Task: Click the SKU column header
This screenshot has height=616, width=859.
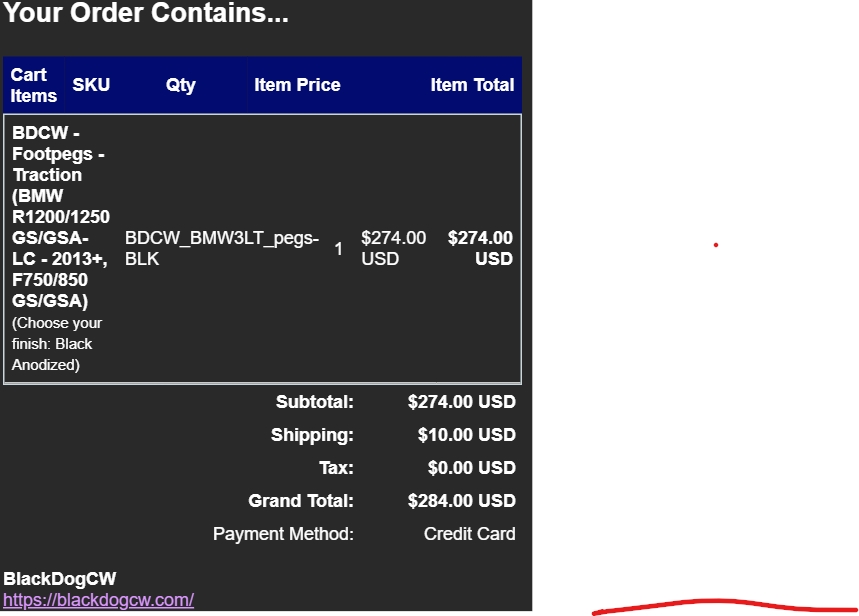Action: (91, 86)
